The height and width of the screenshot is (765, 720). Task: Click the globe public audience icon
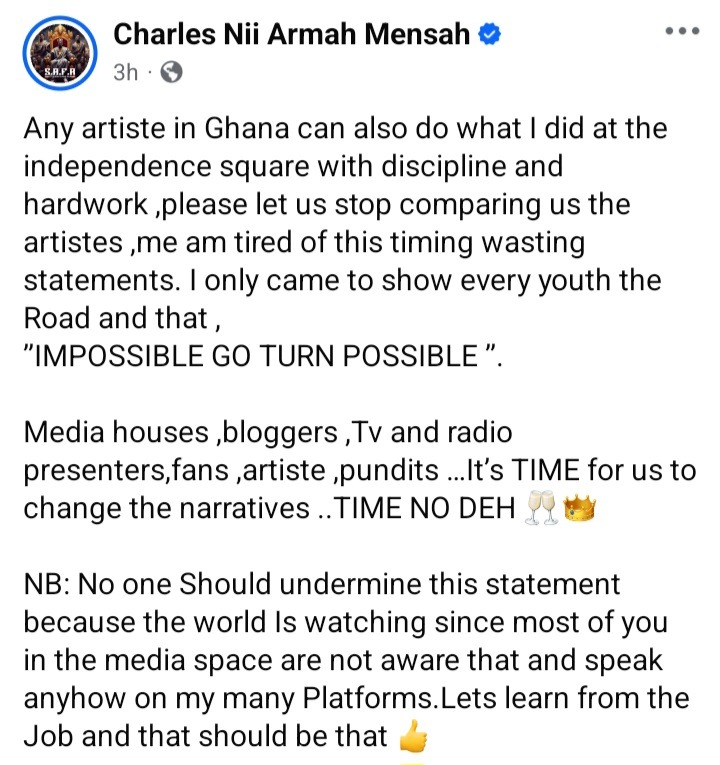coord(171,73)
